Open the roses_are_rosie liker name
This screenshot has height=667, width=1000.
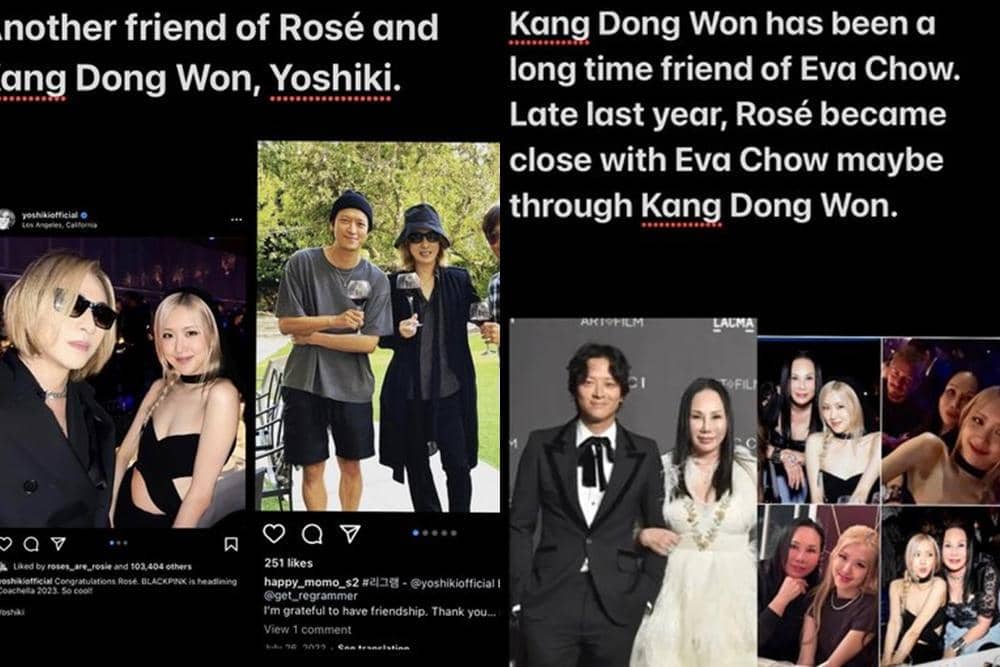pyautogui.click(x=79, y=566)
